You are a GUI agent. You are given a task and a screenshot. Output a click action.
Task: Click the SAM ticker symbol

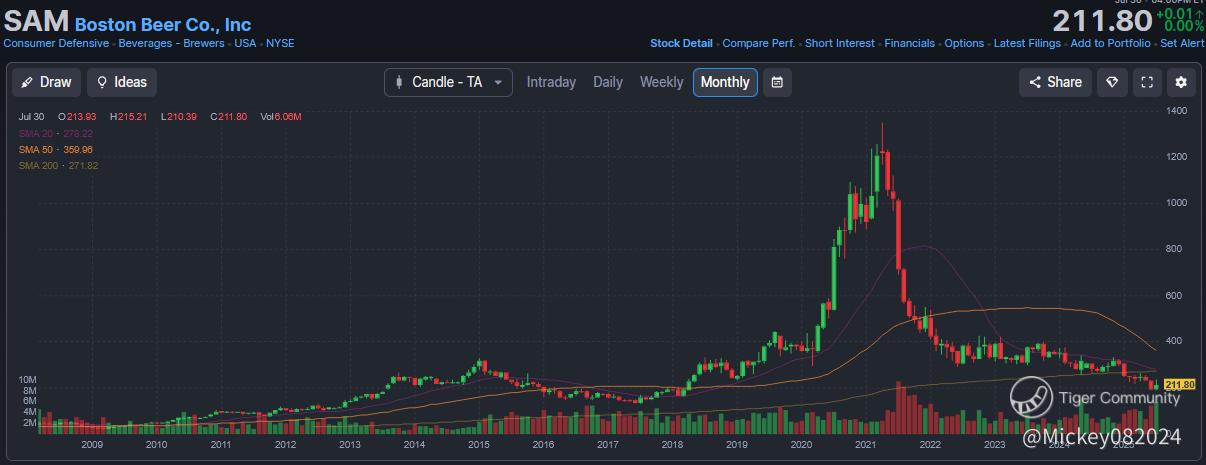37,21
